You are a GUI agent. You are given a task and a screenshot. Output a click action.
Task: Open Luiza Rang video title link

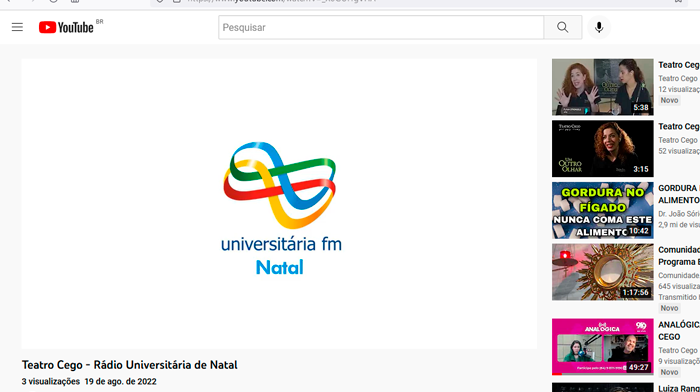[x=679, y=388]
